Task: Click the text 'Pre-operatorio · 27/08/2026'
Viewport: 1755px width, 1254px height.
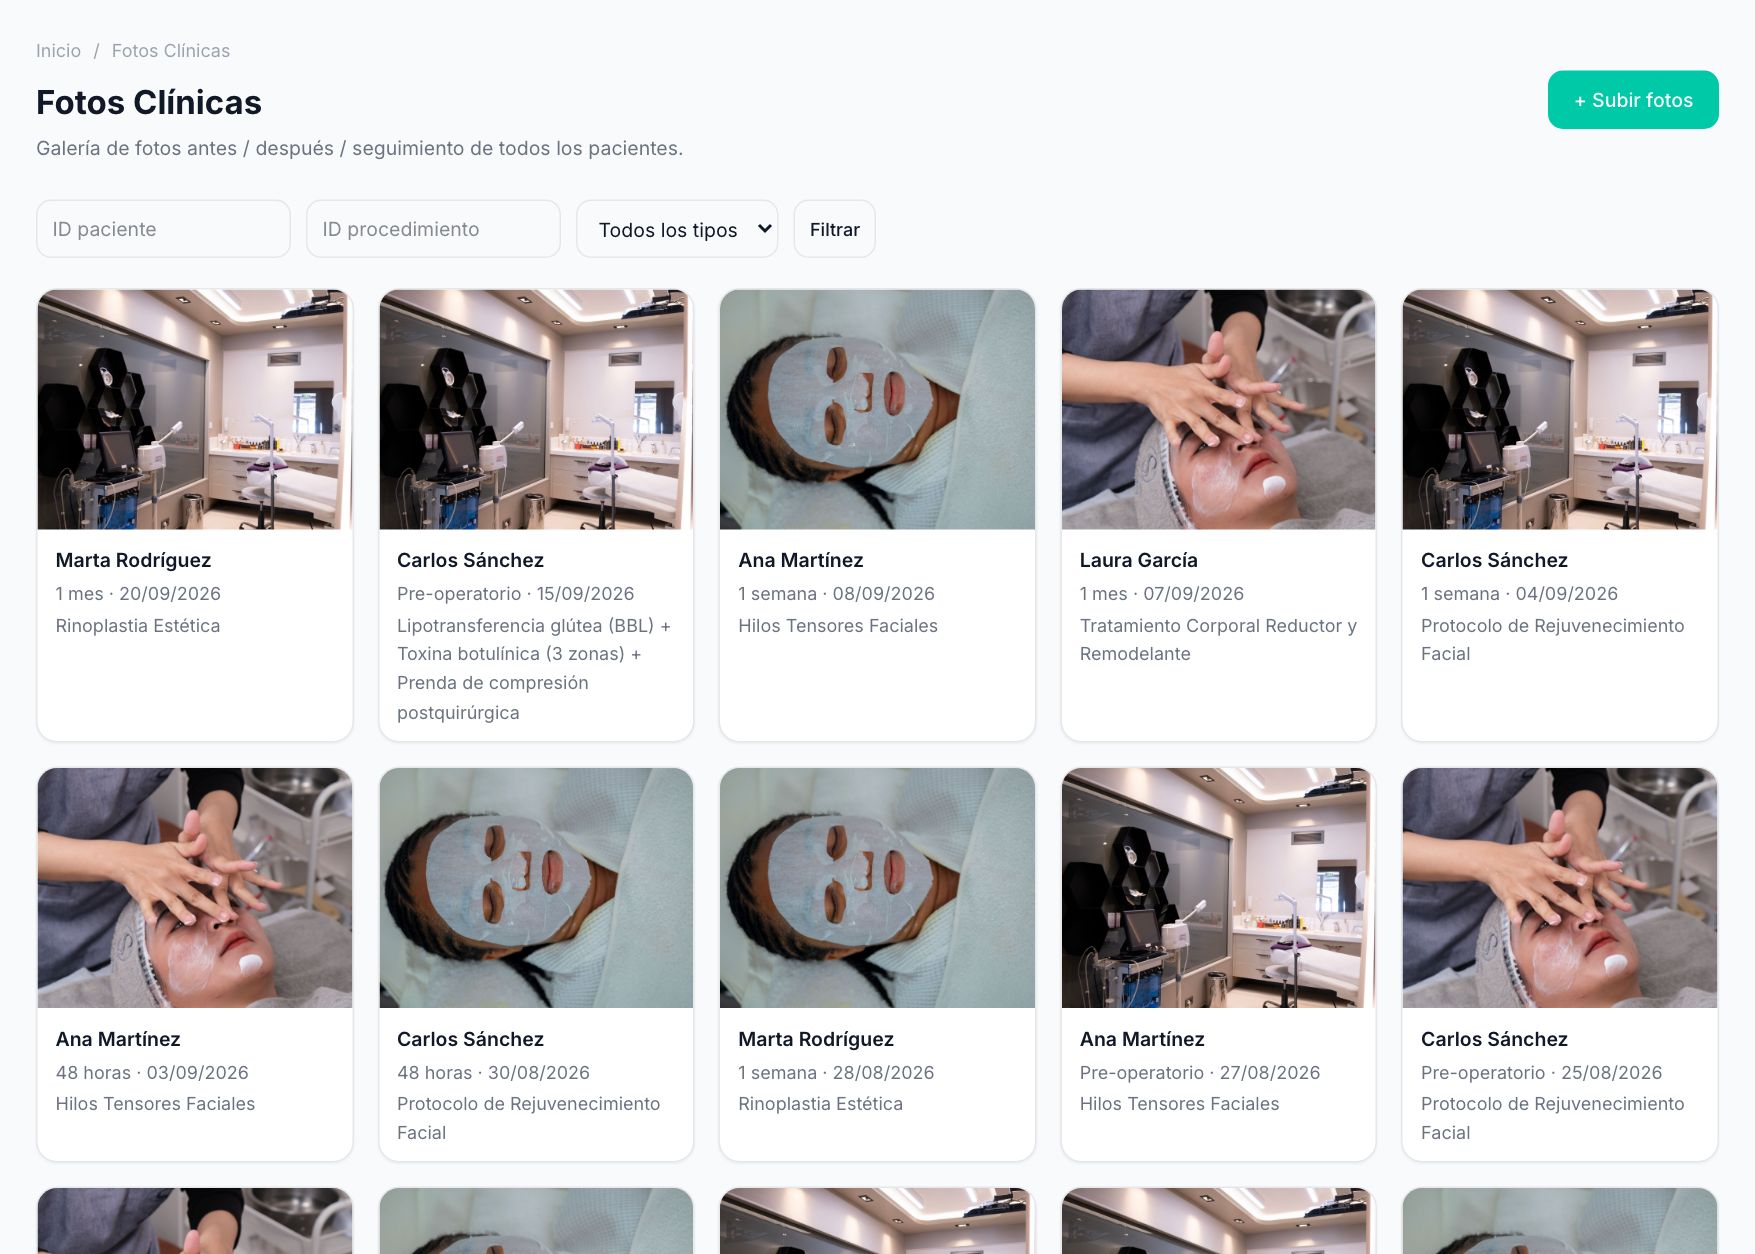Action: coord(1200,1072)
